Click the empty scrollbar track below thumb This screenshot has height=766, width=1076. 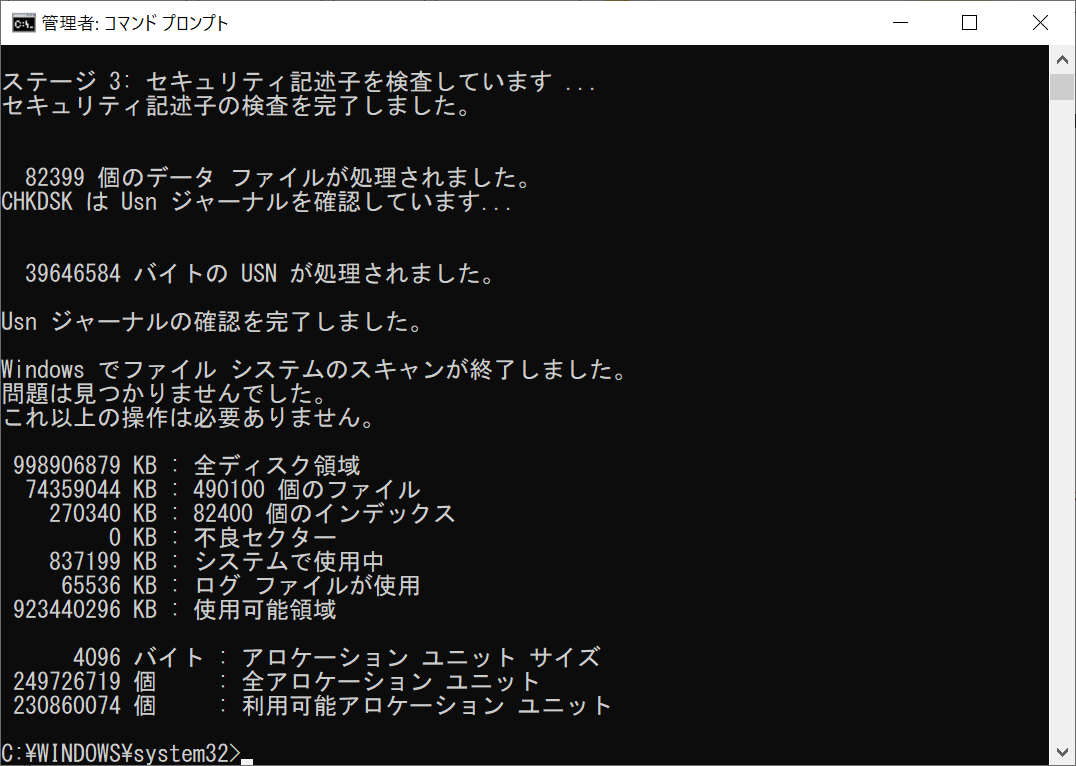coord(1062,419)
